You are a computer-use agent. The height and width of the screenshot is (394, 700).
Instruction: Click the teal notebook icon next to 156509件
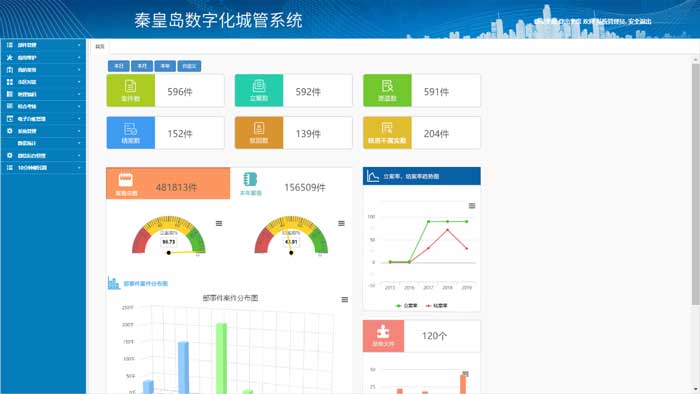click(250, 179)
